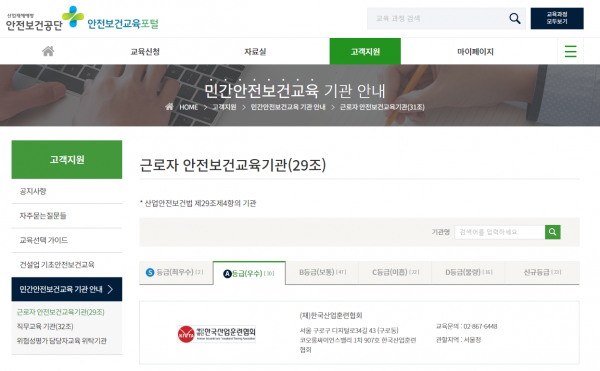Expand 민간안전보건교육 기관 안내 chevron
Image resolution: width=600 pixels, height=371 pixels.
[x=110, y=289]
